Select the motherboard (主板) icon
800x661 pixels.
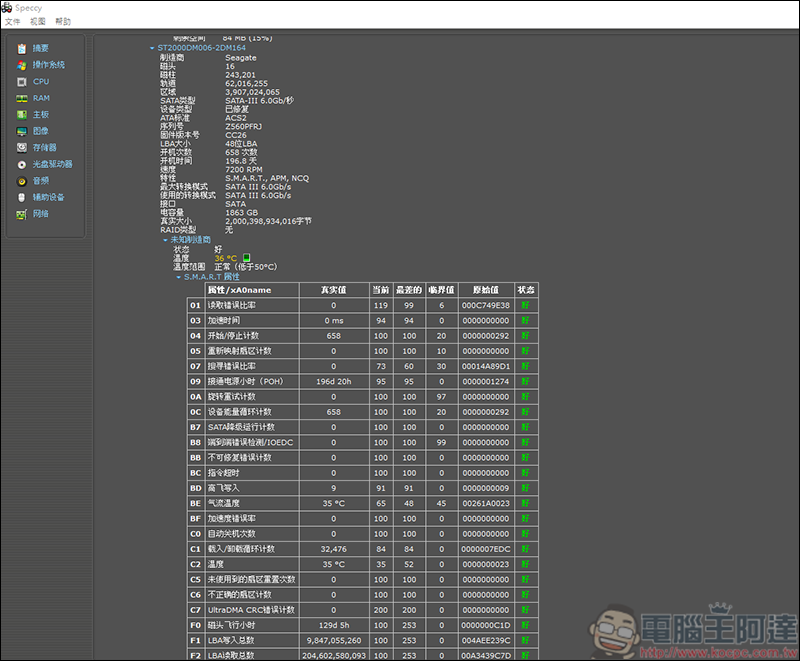coord(22,115)
